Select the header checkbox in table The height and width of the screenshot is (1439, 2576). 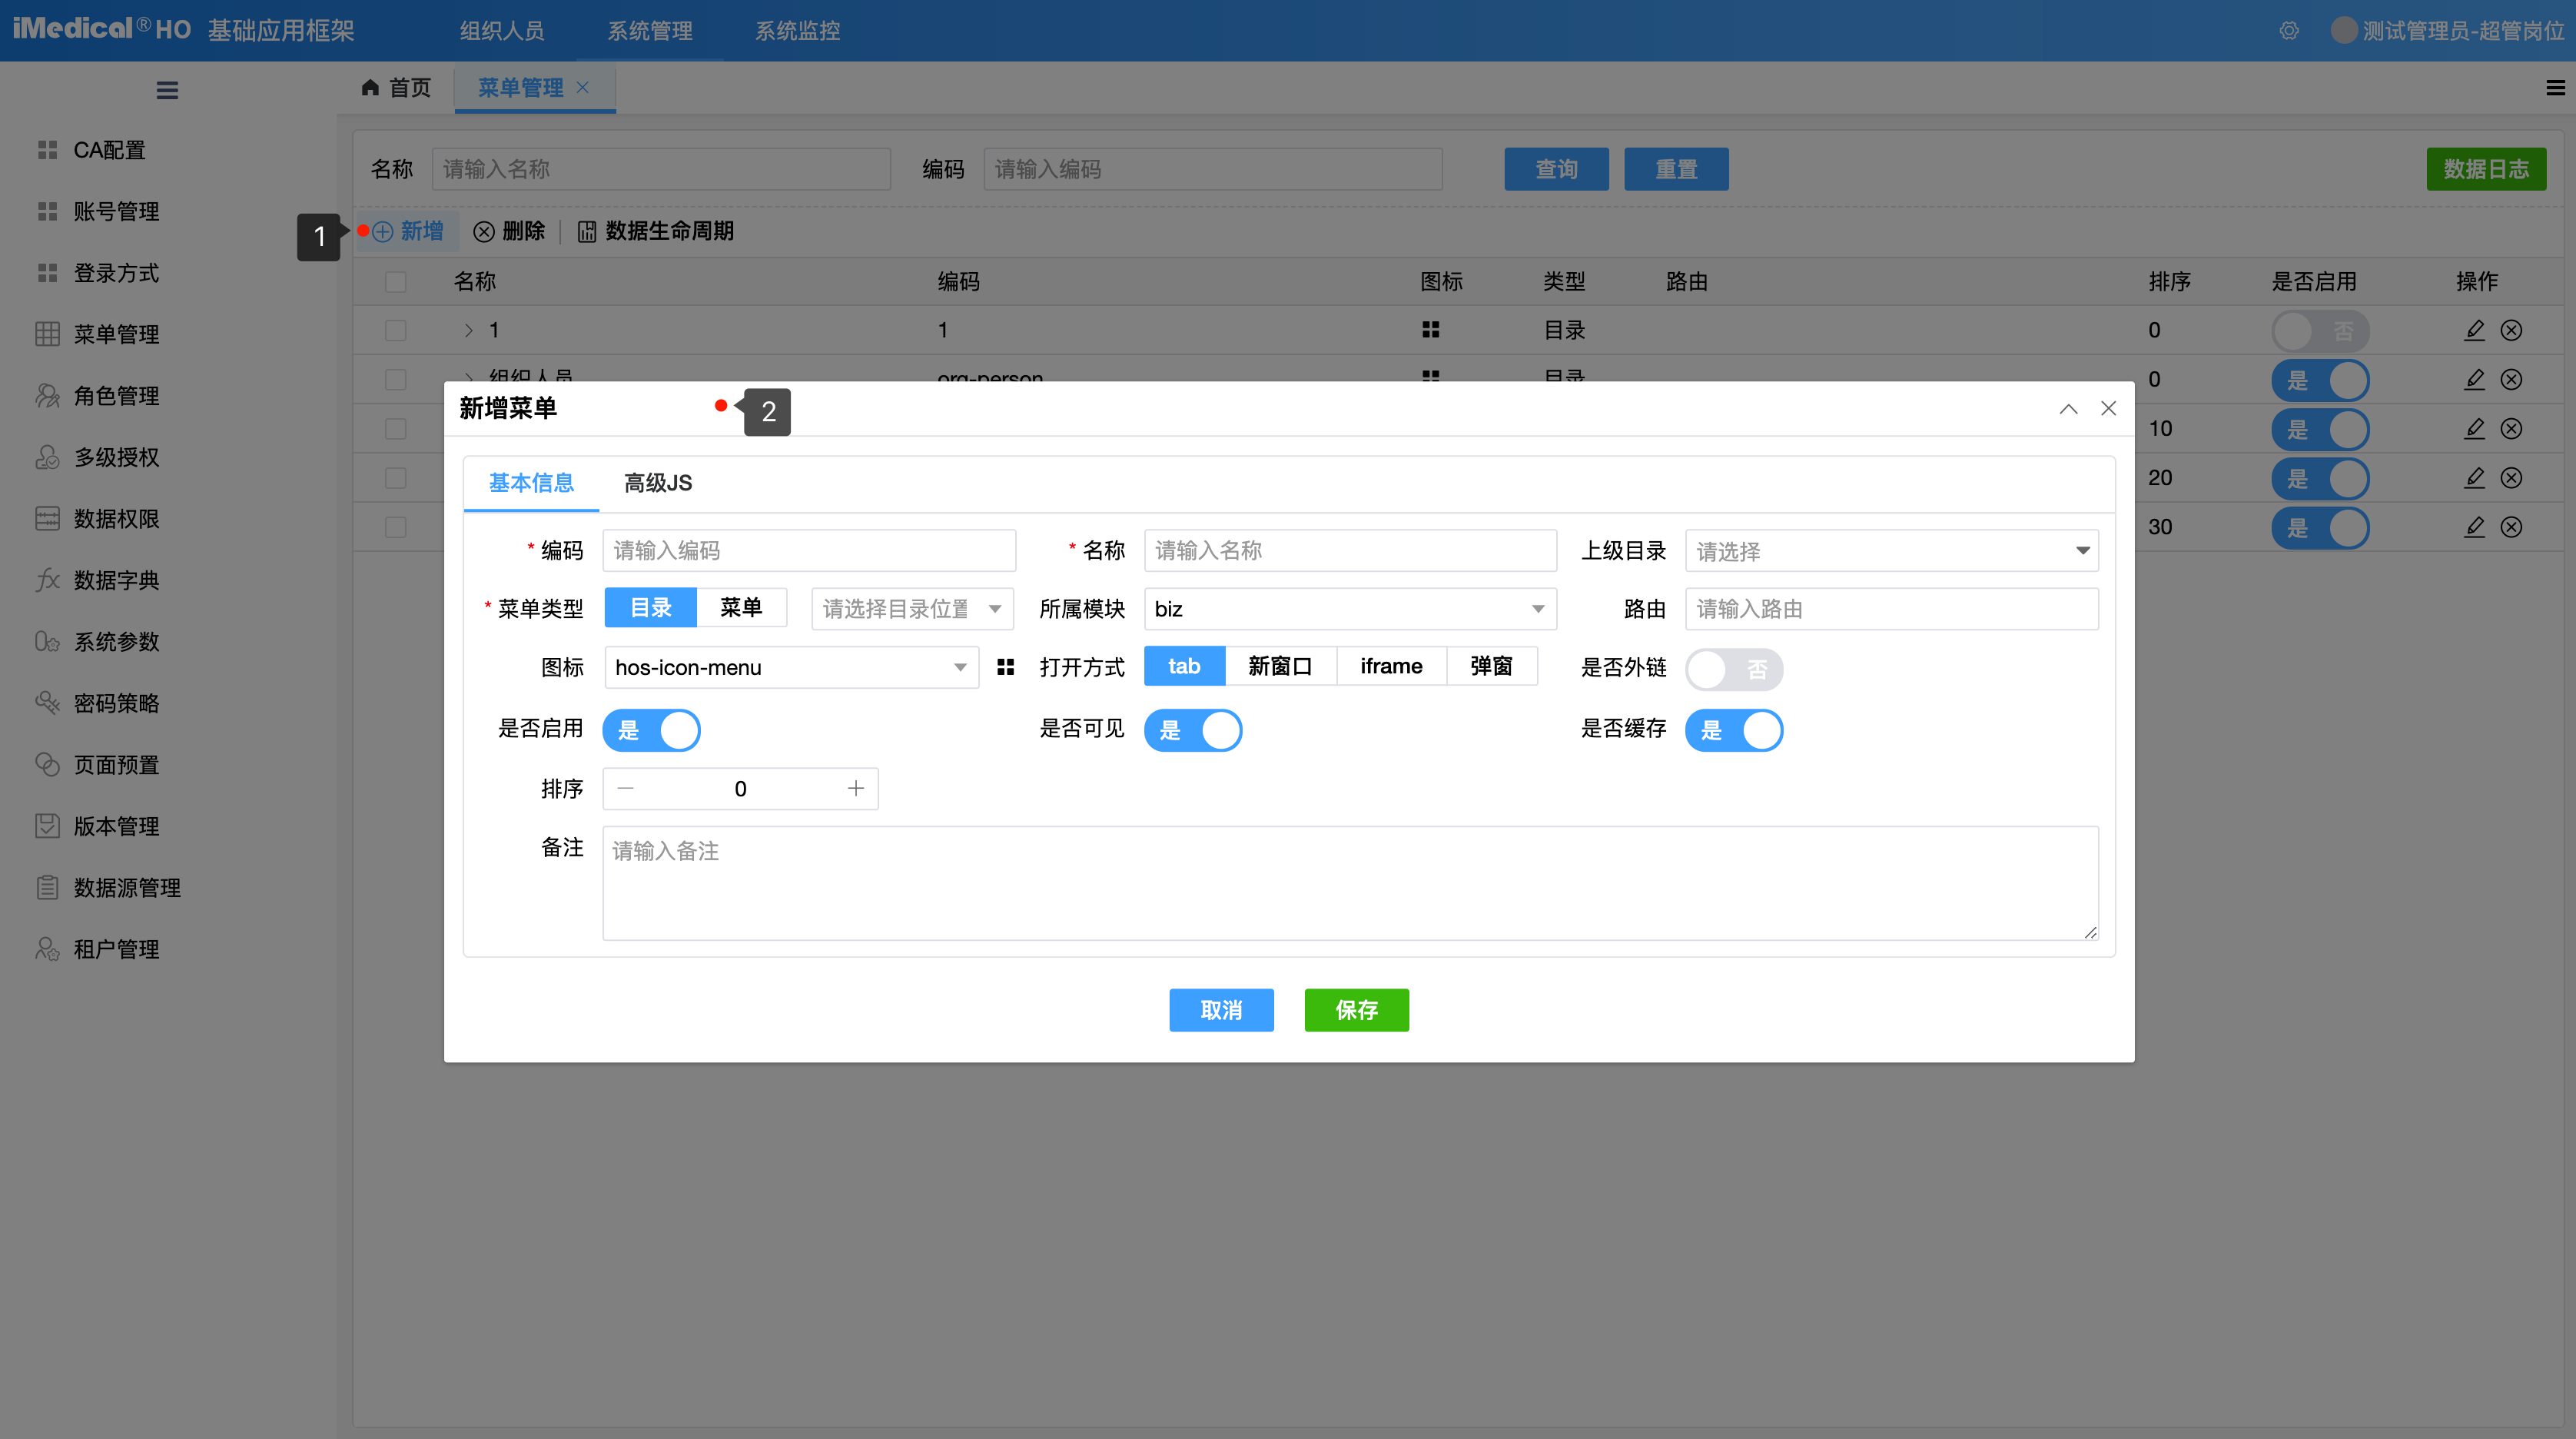point(396,282)
